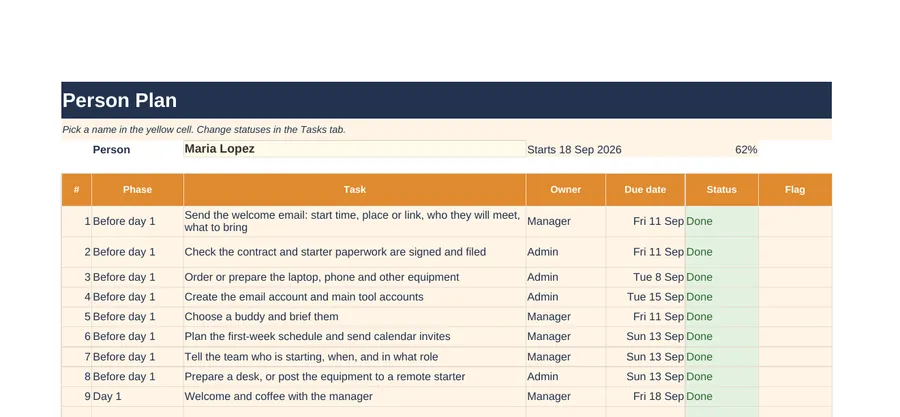Click the Done status for task 1
The height and width of the screenshot is (417, 900).
[x=721, y=221]
